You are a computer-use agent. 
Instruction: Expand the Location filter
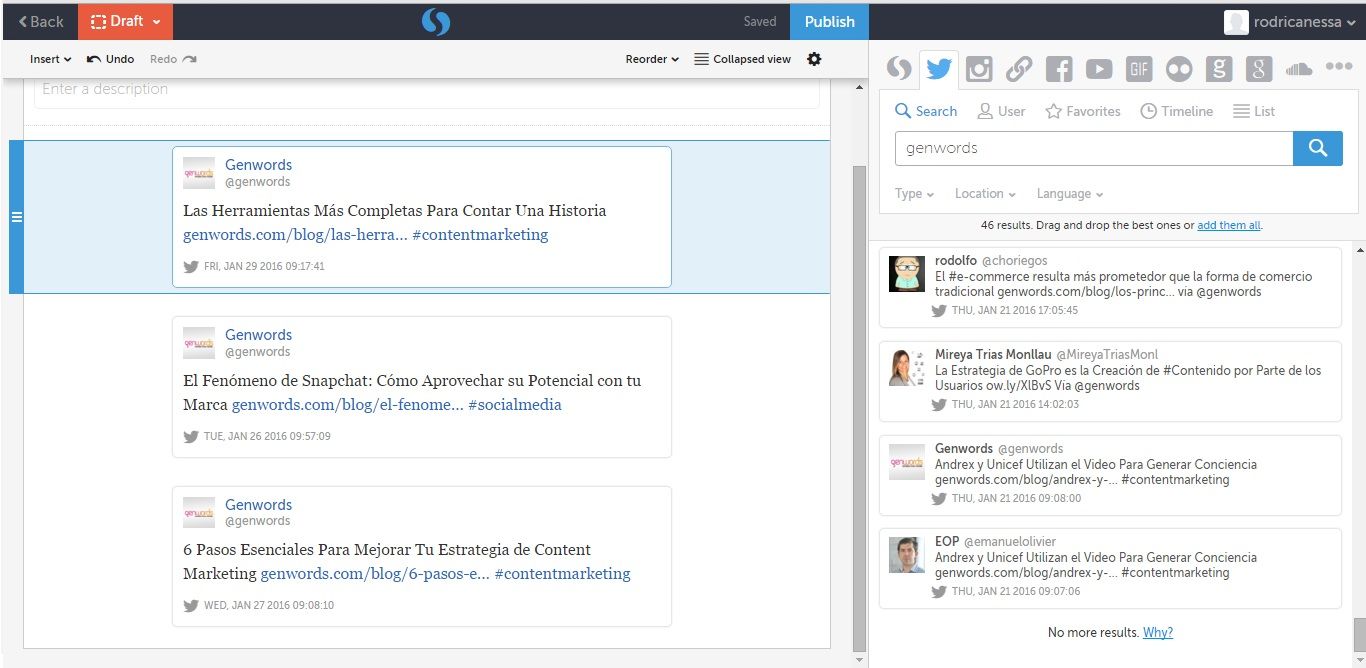[x=985, y=194]
